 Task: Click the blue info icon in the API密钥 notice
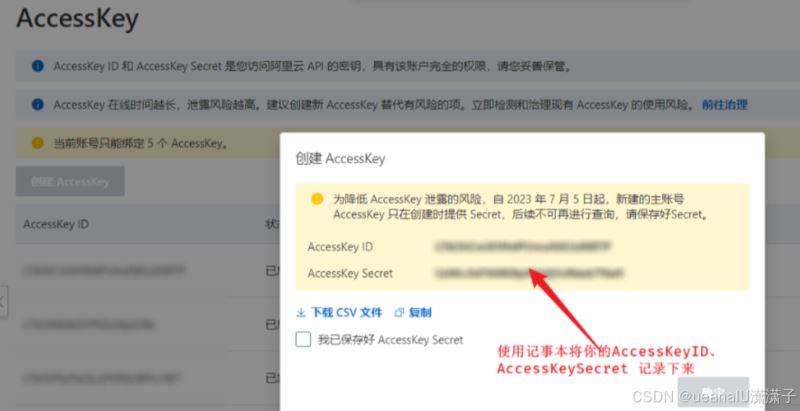[x=38, y=66]
